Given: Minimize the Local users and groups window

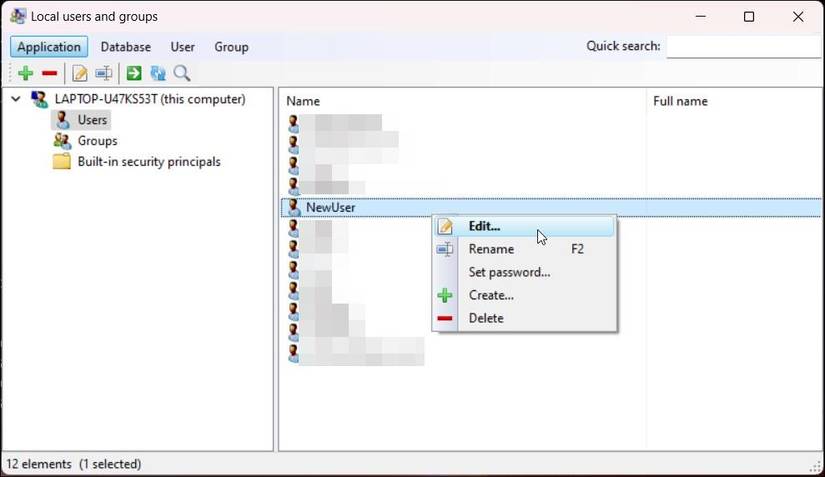Looking at the screenshot, I should (x=700, y=17).
